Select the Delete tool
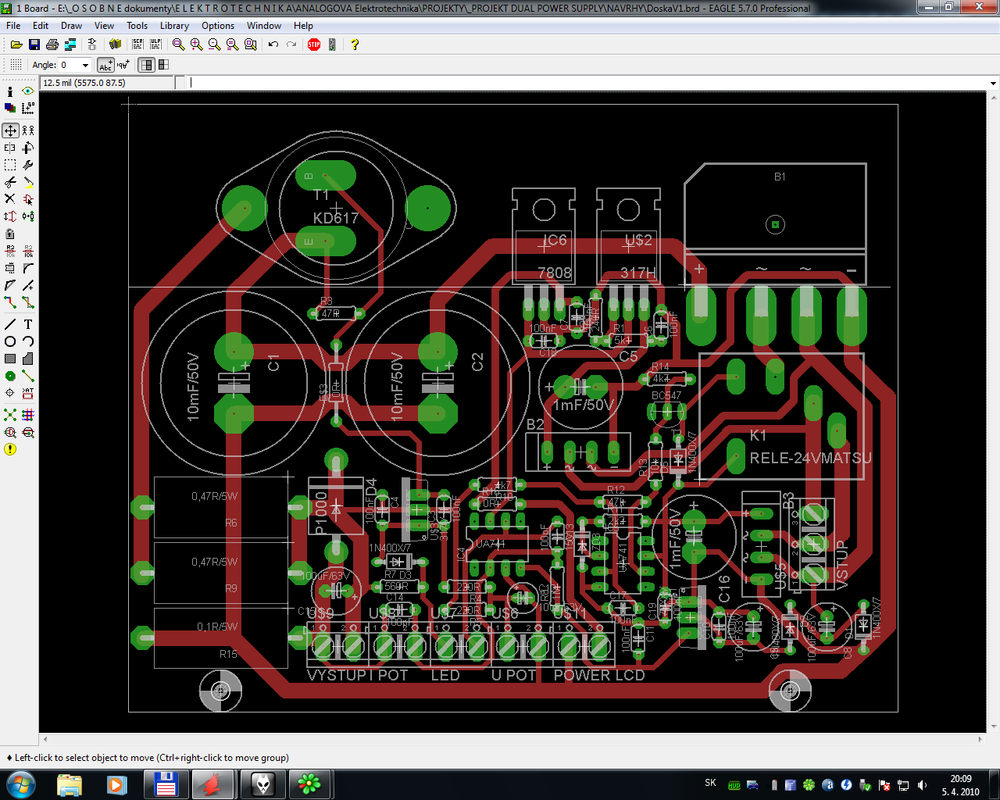 coord(10,199)
